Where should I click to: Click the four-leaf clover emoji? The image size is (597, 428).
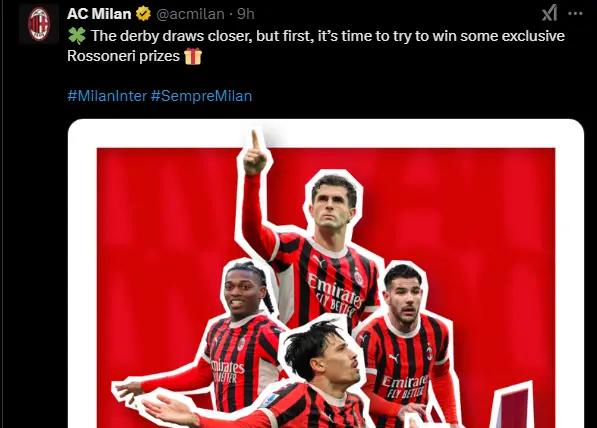[x=77, y=36]
